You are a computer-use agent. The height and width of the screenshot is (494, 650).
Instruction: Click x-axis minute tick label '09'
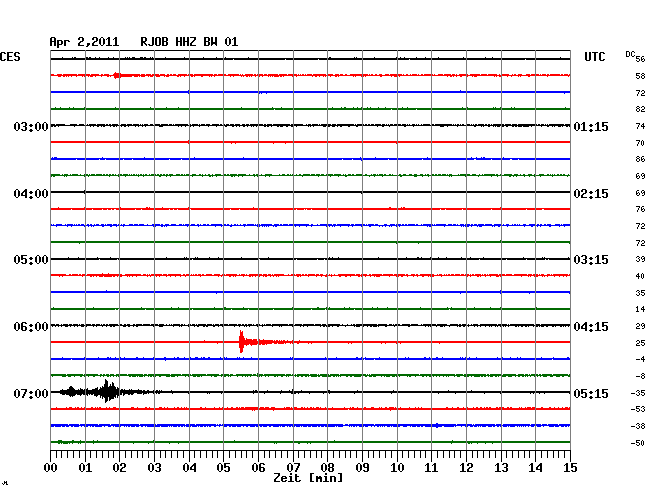pyautogui.click(x=362, y=467)
